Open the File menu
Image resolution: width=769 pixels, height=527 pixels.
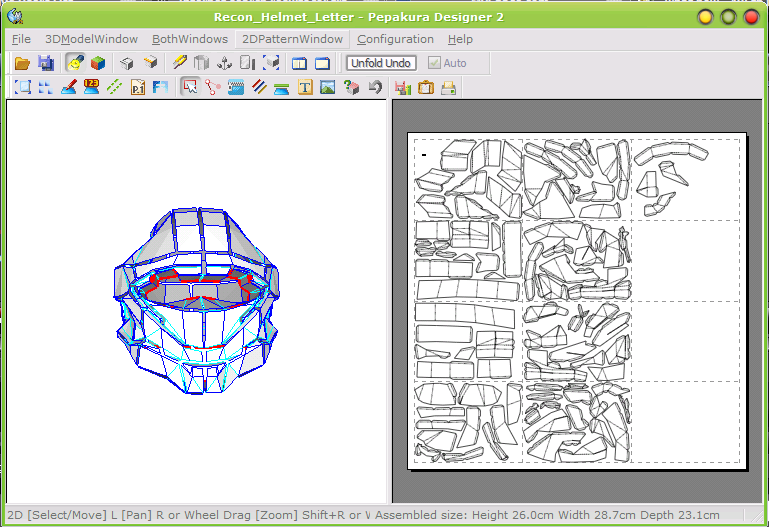21,39
